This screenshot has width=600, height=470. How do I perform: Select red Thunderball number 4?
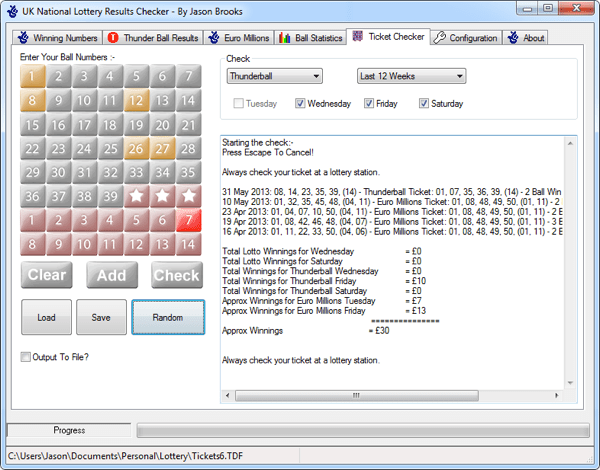(111, 220)
